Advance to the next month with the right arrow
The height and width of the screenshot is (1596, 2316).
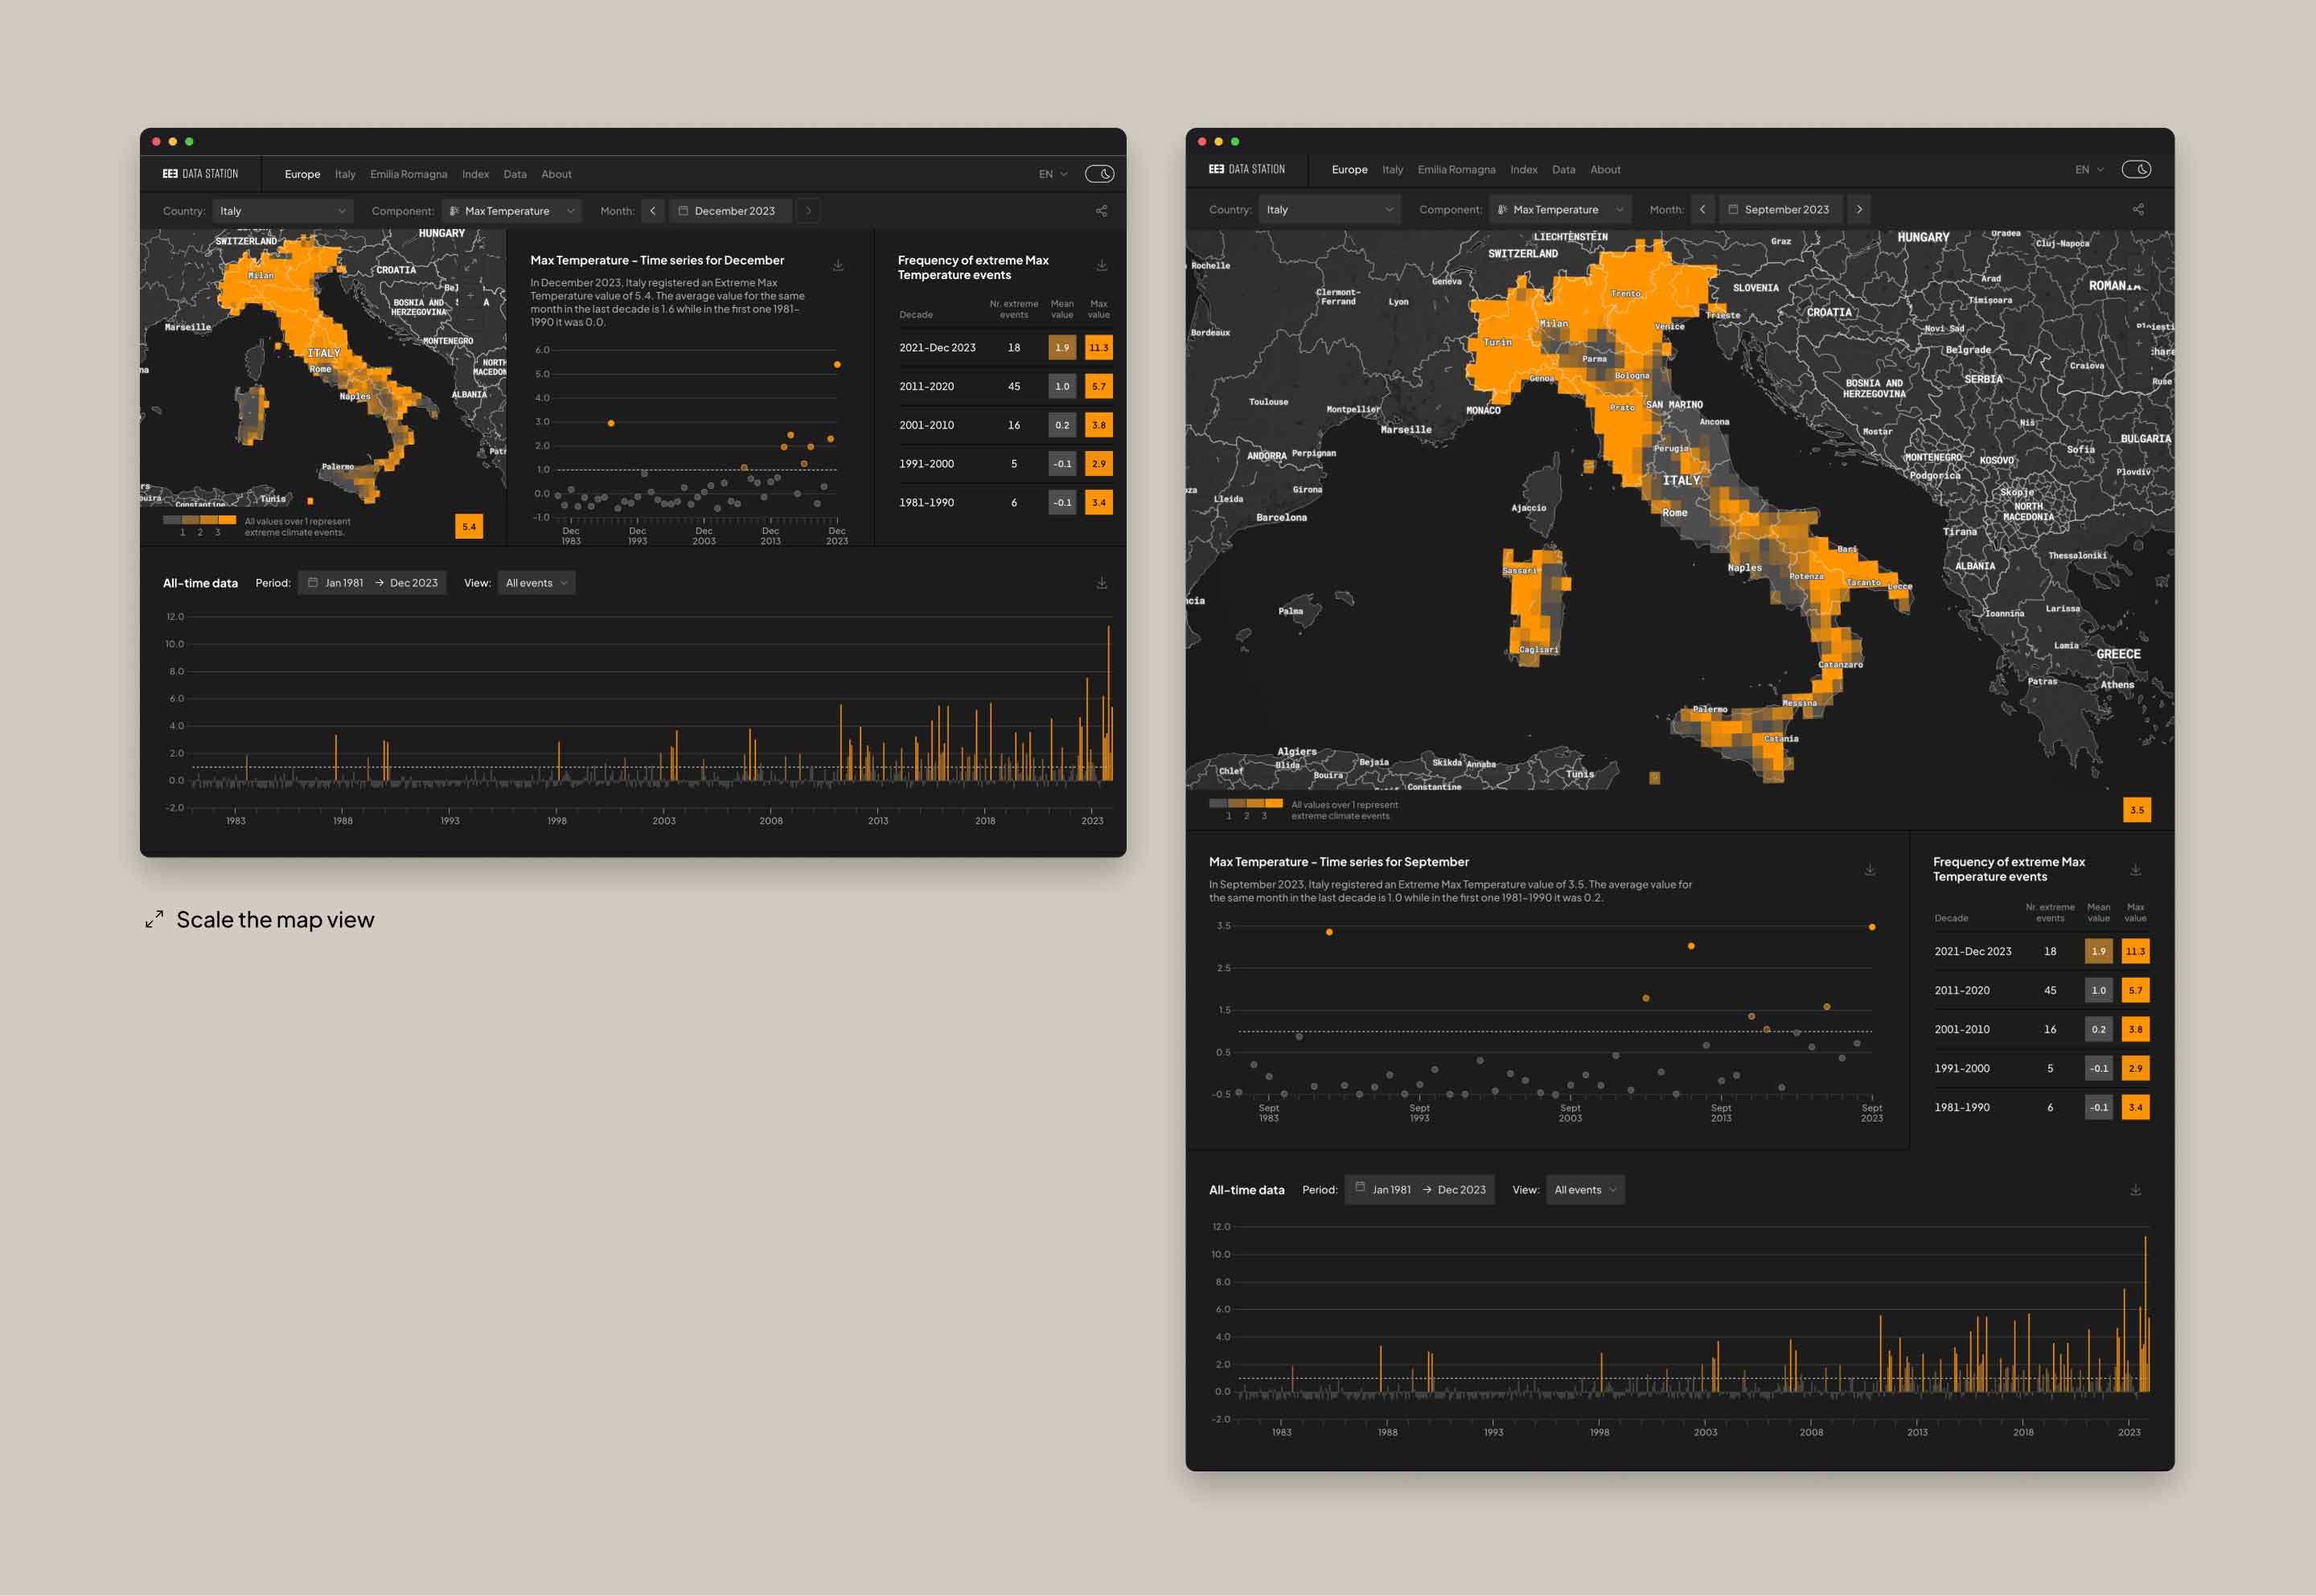808,210
